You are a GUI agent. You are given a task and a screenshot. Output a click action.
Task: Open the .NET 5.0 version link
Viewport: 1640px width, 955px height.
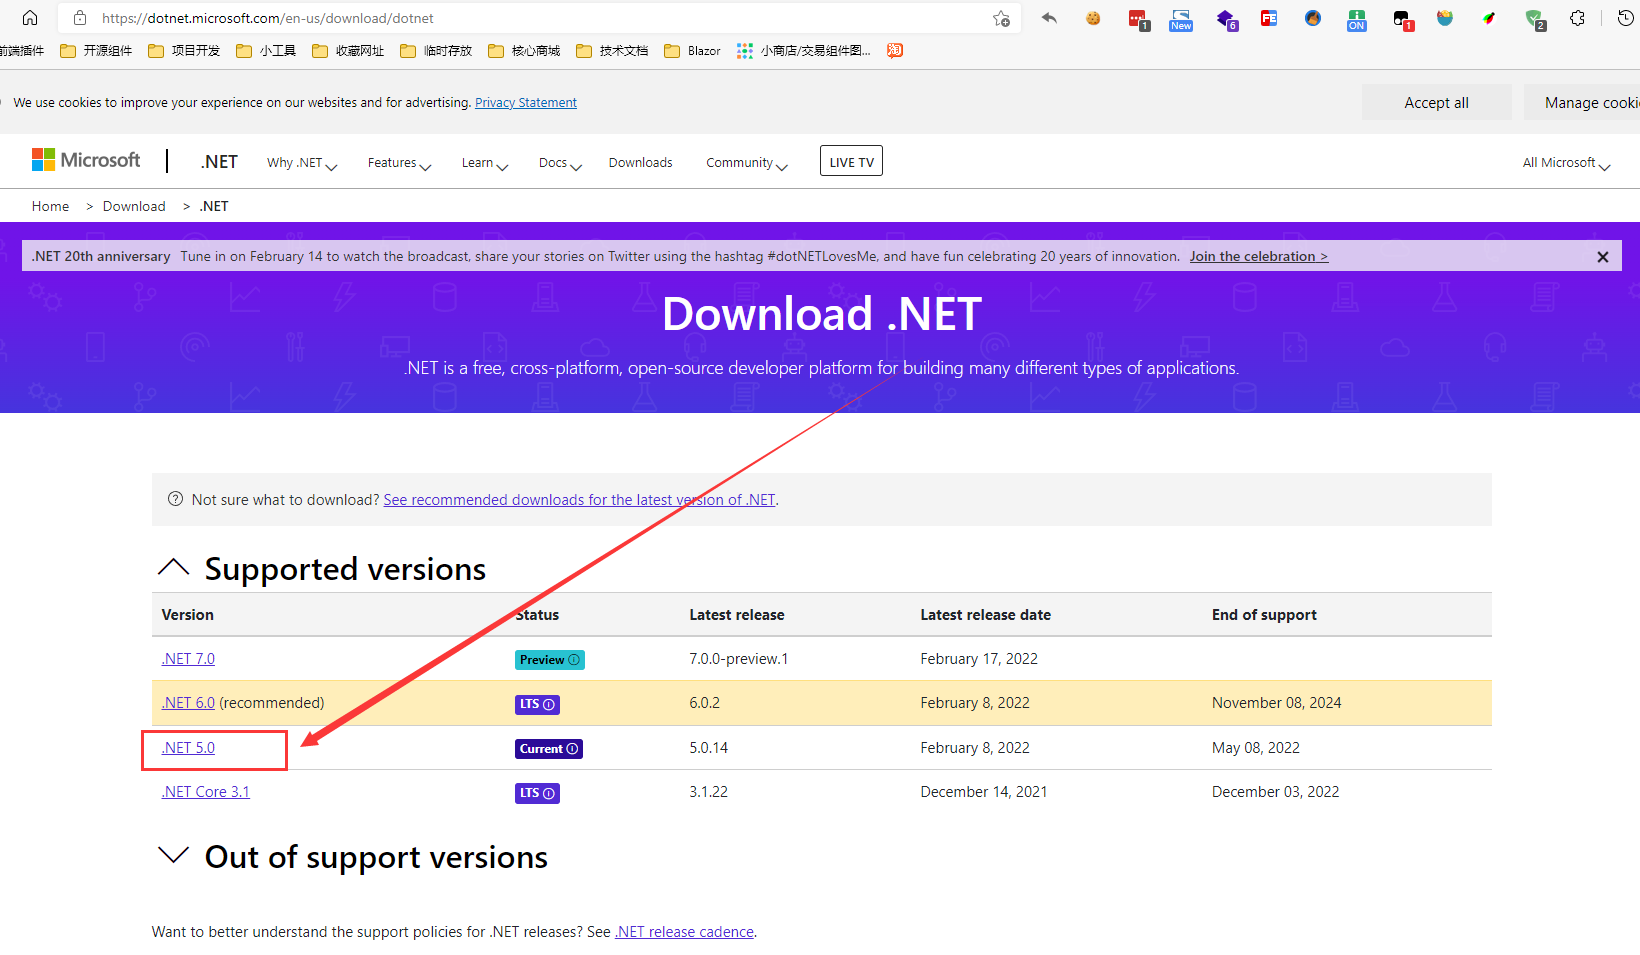pos(188,748)
